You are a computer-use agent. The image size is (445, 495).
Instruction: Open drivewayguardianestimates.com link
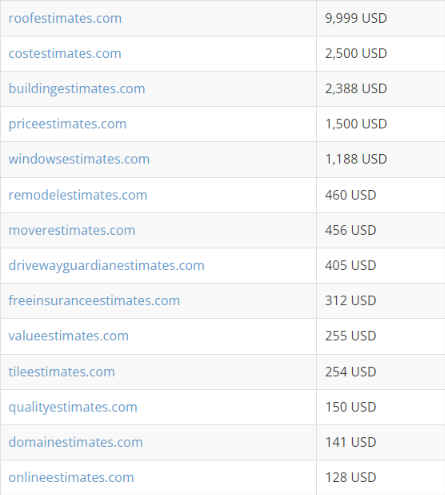pyautogui.click(x=106, y=266)
